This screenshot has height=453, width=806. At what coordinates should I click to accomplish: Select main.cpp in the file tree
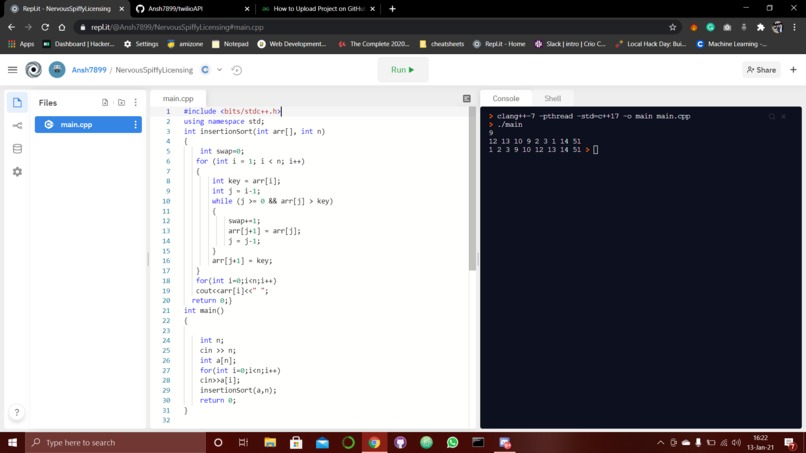pyautogui.click(x=88, y=124)
